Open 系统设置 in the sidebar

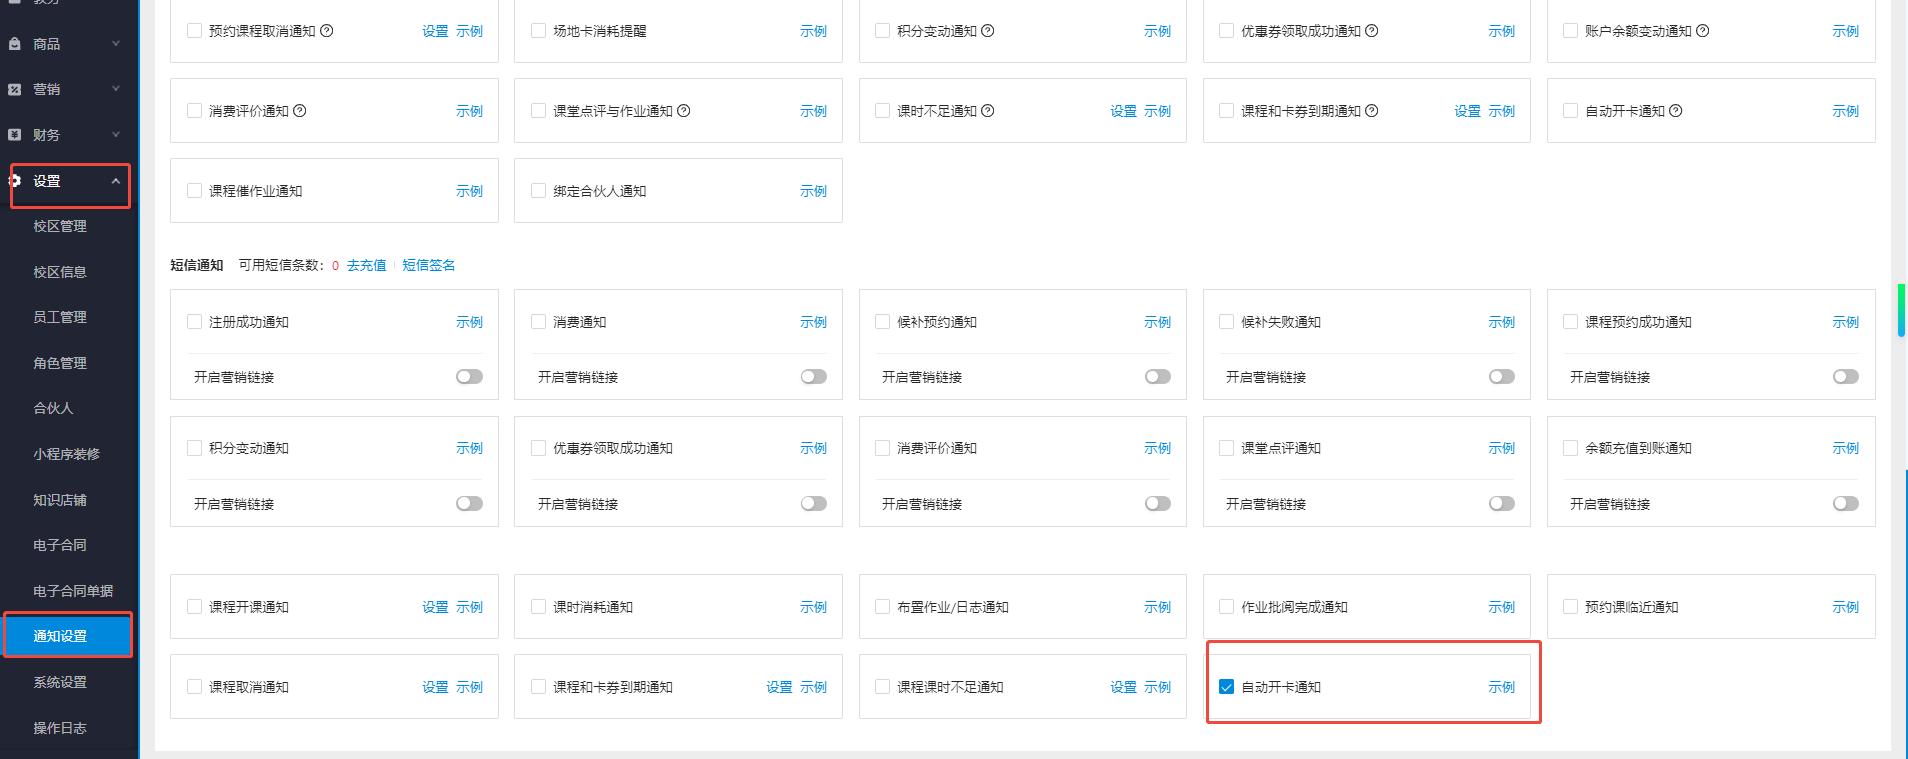[x=60, y=682]
